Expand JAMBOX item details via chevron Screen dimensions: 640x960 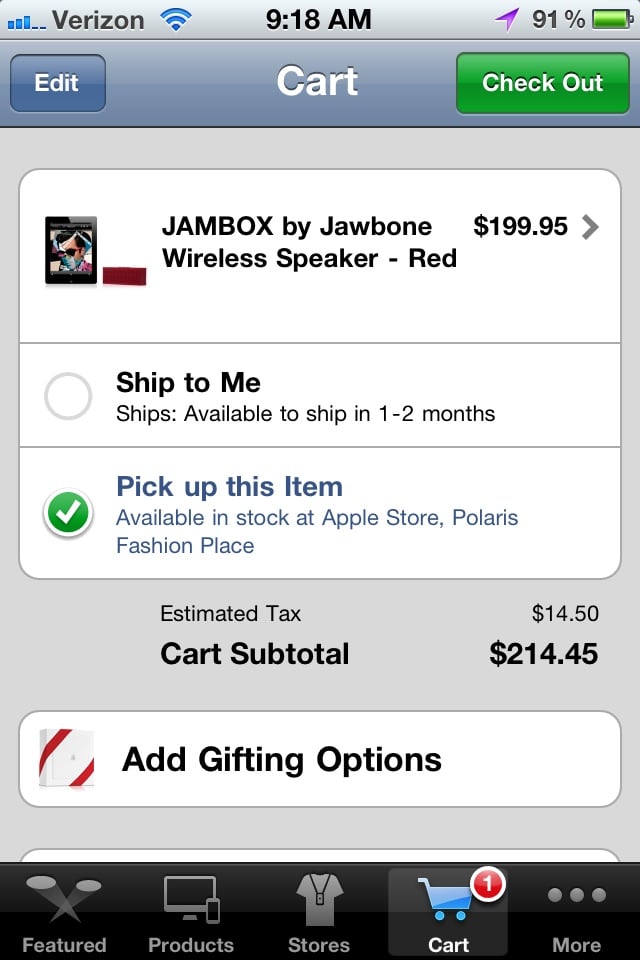[x=590, y=228]
